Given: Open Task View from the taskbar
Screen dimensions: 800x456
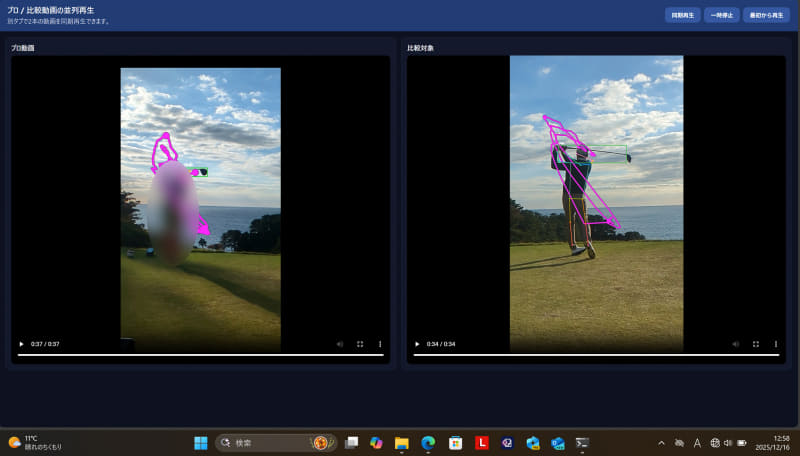Looking at the screenshot, I should tap(351, 443).
